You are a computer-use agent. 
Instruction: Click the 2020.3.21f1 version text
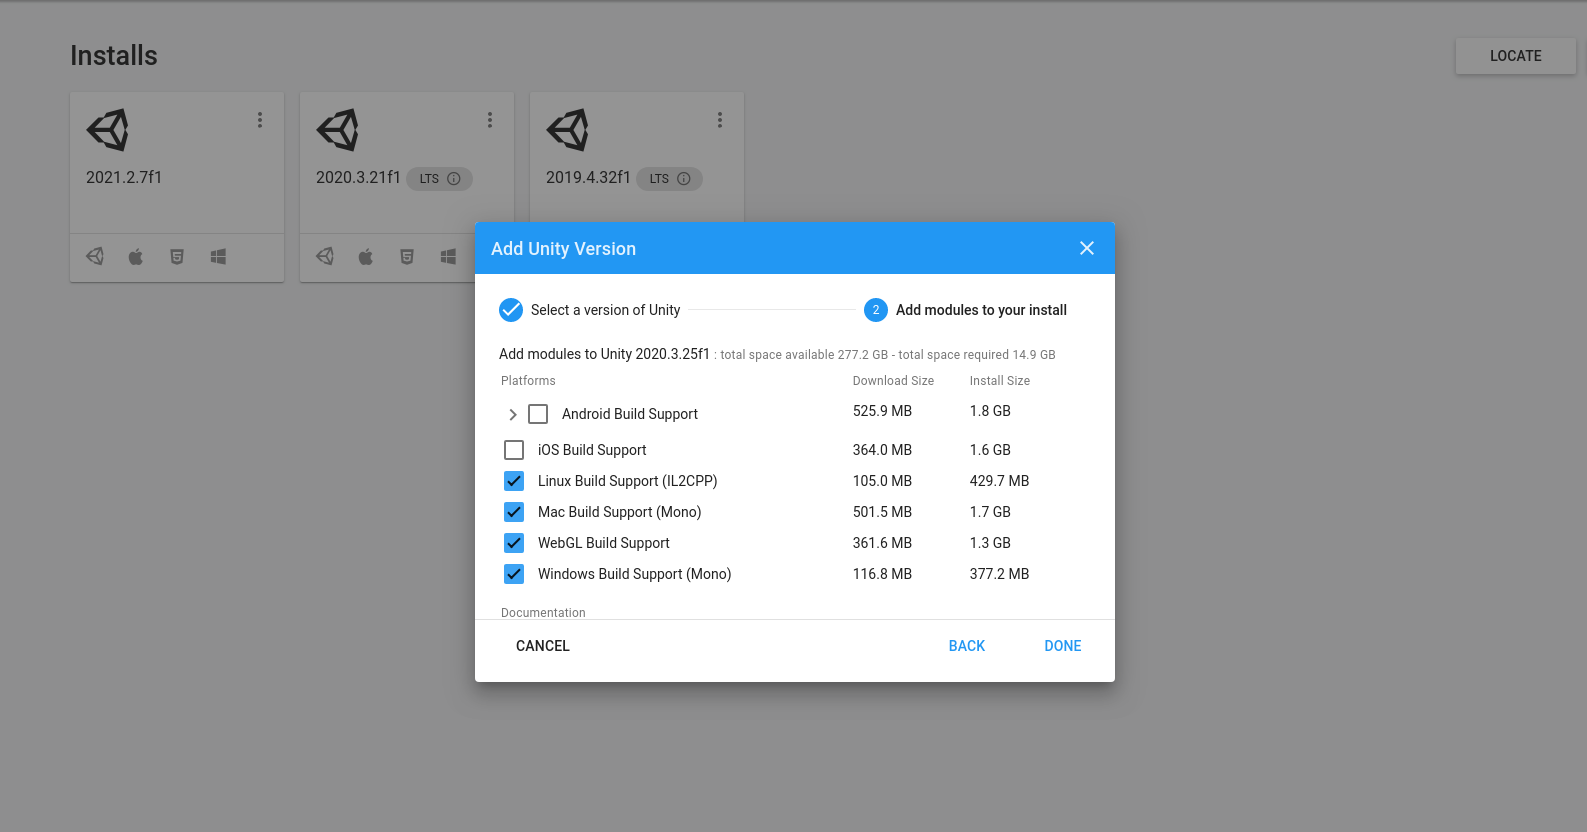358,177
